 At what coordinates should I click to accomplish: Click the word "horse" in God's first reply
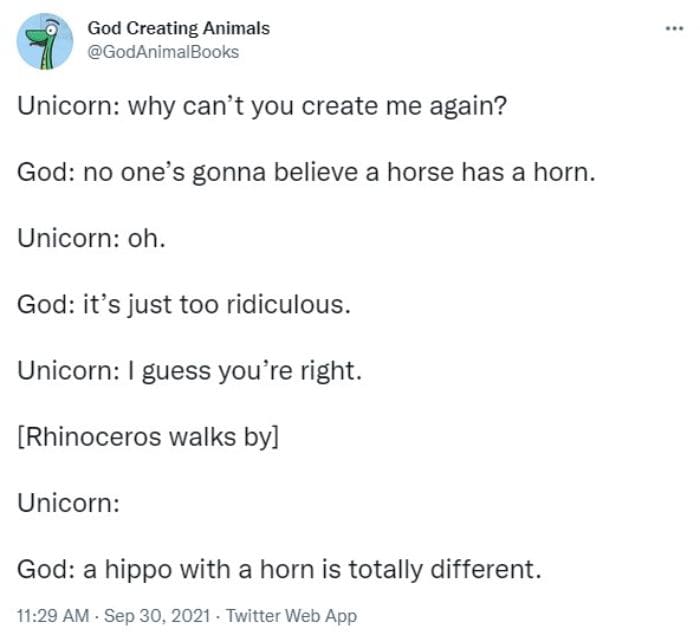pos(420,173)
